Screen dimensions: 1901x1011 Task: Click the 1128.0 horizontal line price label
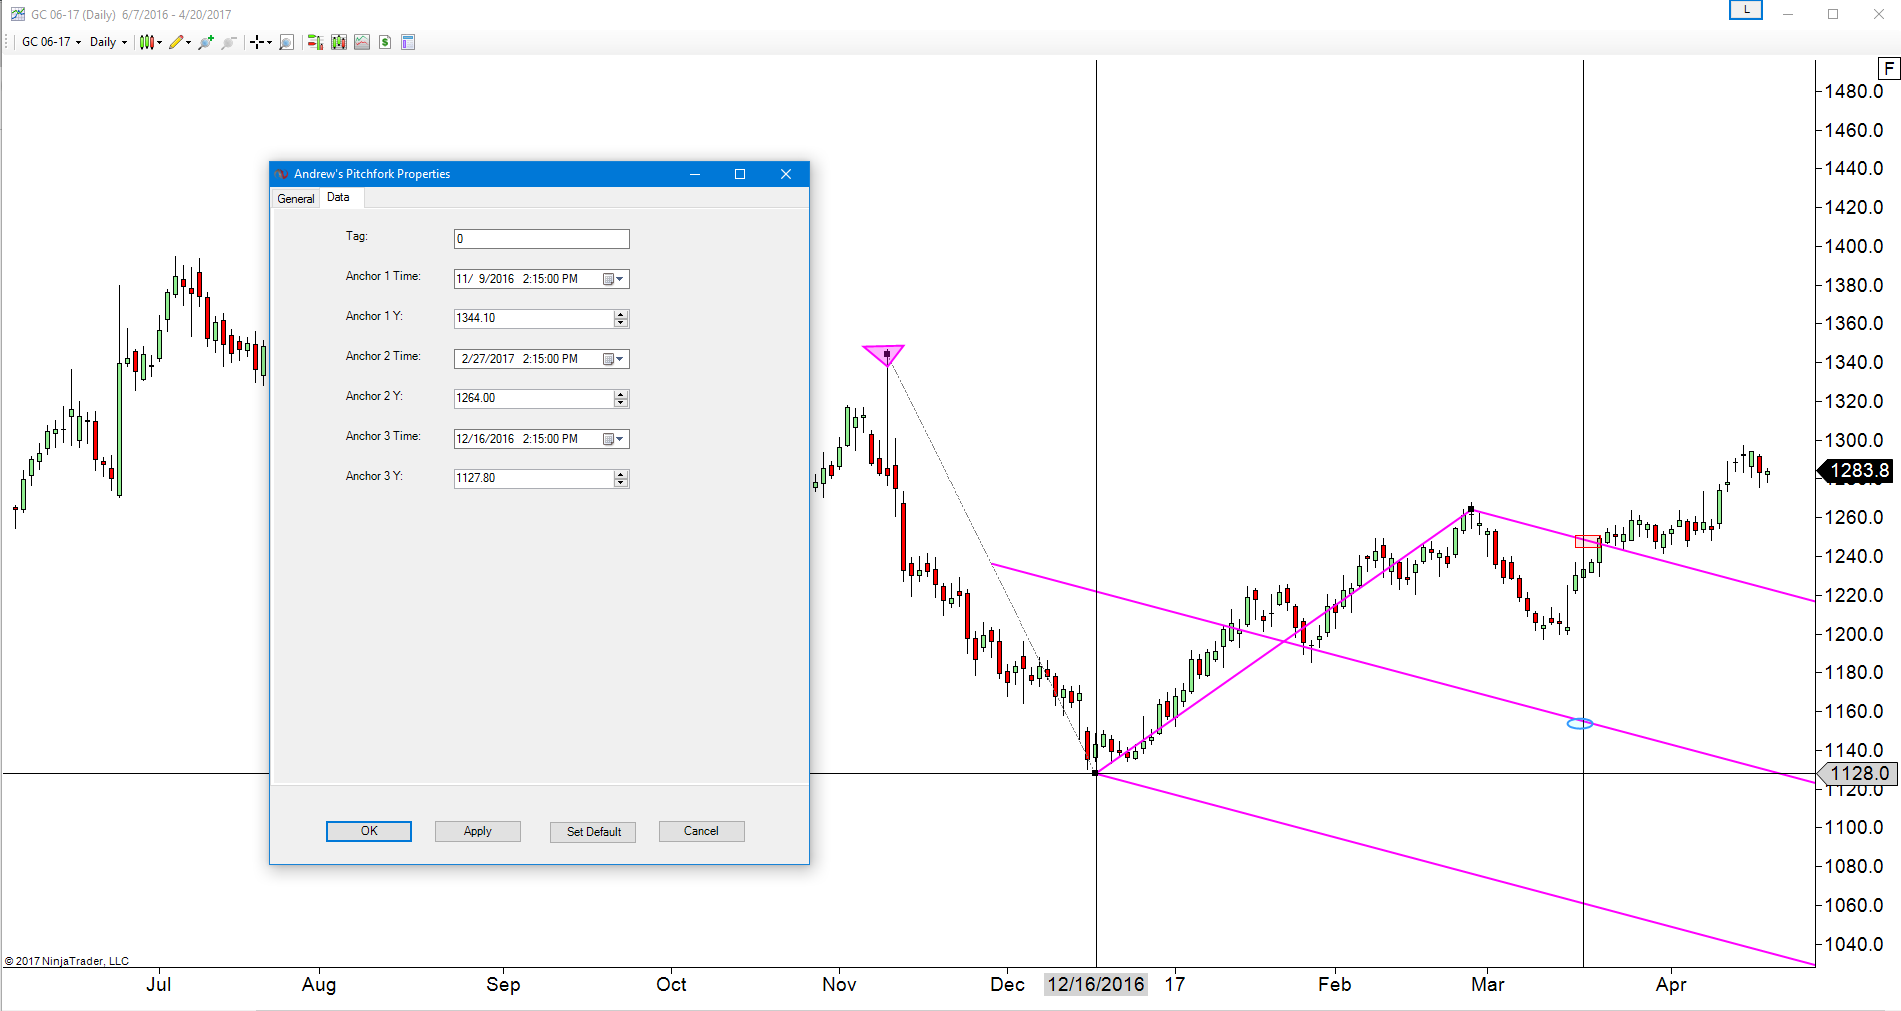[x=1859, y=773]
